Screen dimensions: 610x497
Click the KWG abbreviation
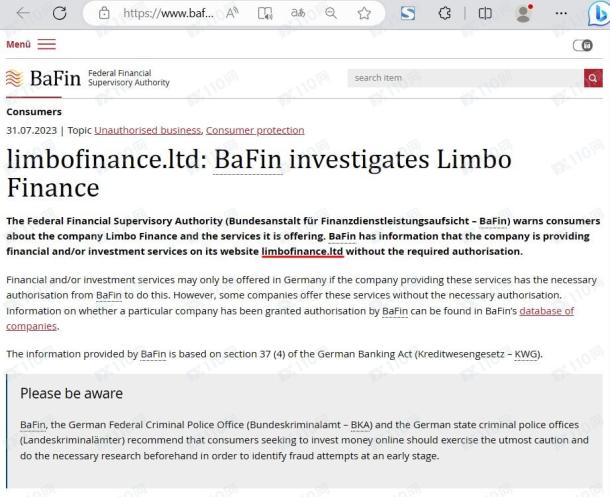[x=526, y=354]
